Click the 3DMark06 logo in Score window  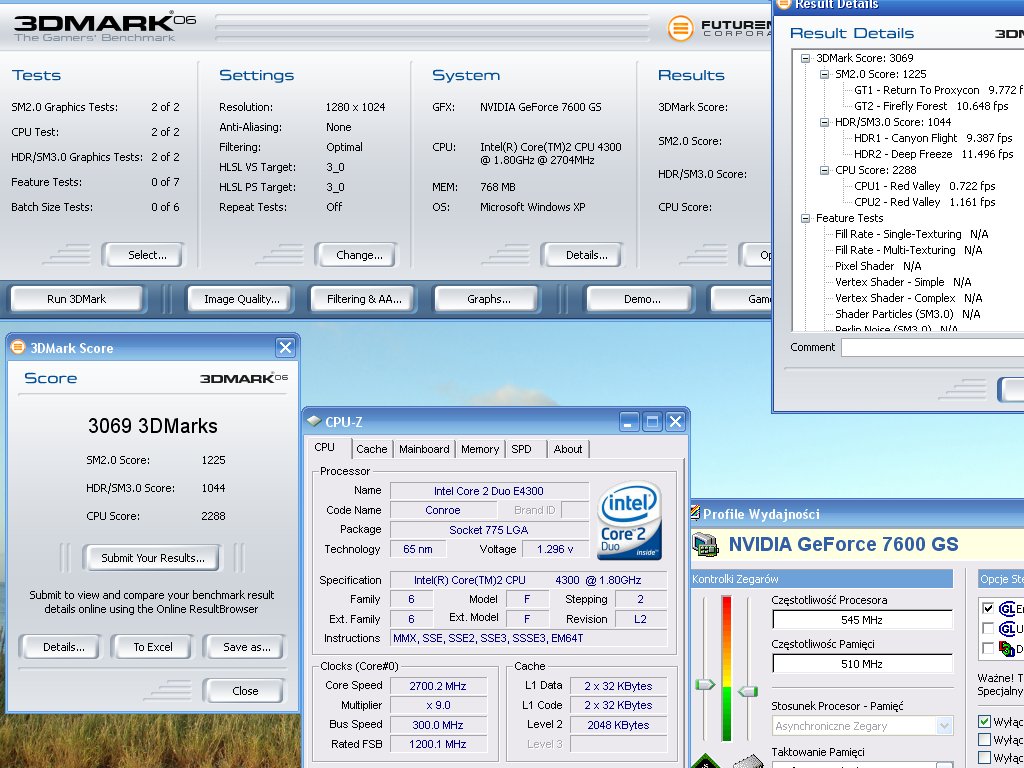point(244,378)
